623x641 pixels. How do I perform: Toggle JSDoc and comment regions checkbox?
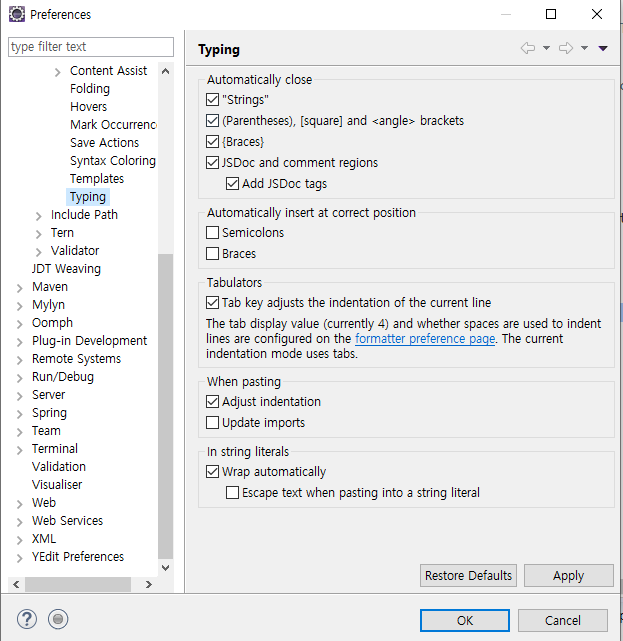point(212,162)
